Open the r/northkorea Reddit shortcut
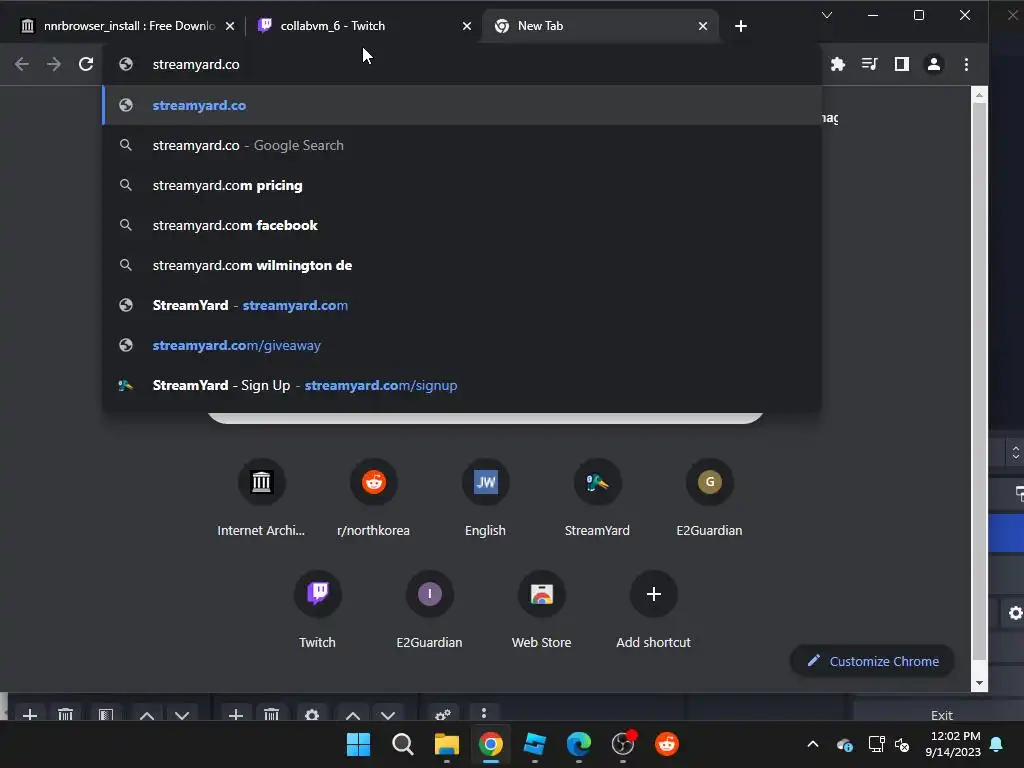The width and height of the screenshot is (1024, 768). click(374, 498)
